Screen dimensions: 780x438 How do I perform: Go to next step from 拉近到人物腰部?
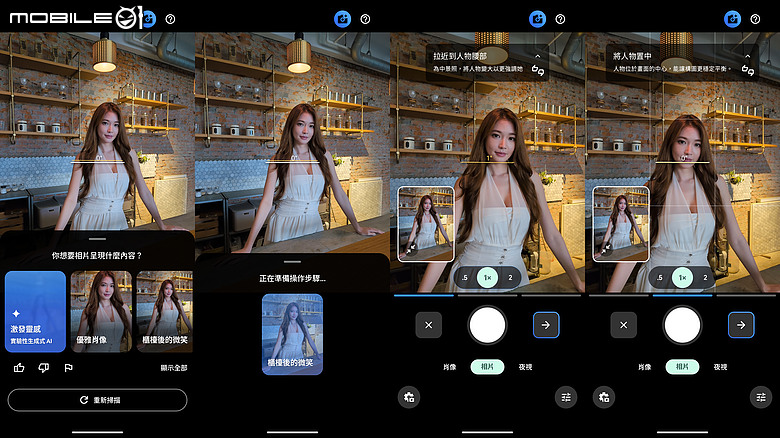point(546,325)
